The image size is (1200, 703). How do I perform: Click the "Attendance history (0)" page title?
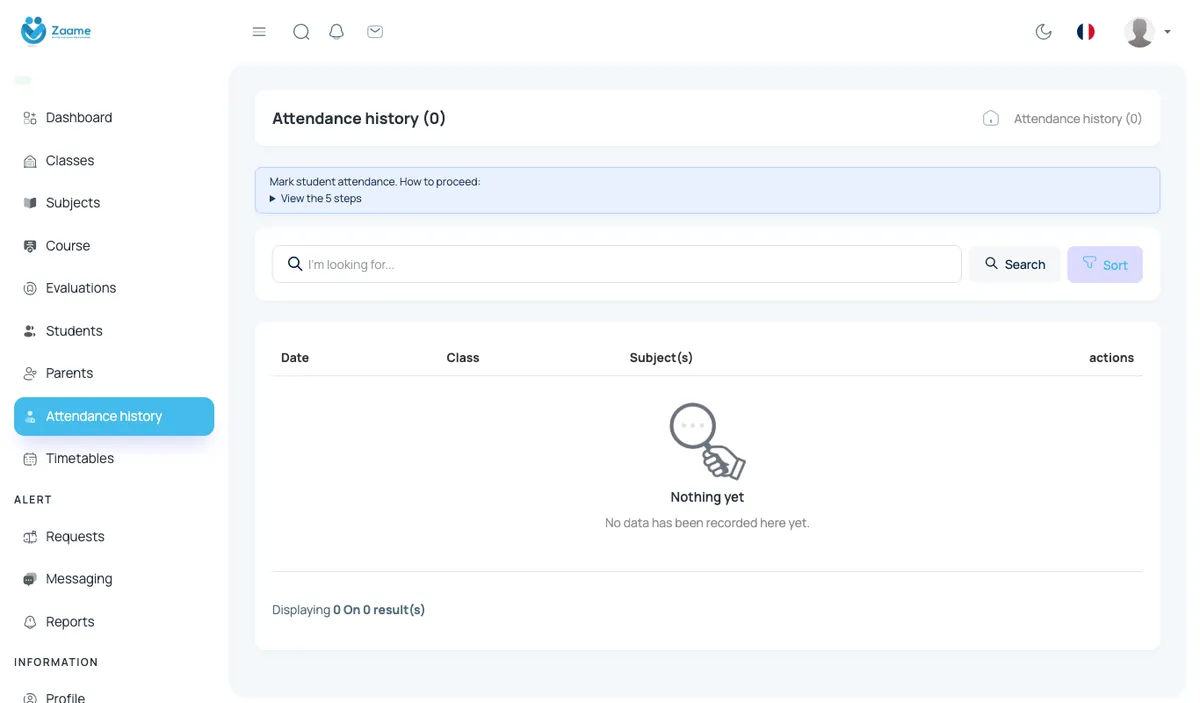[x=359, y=118]
